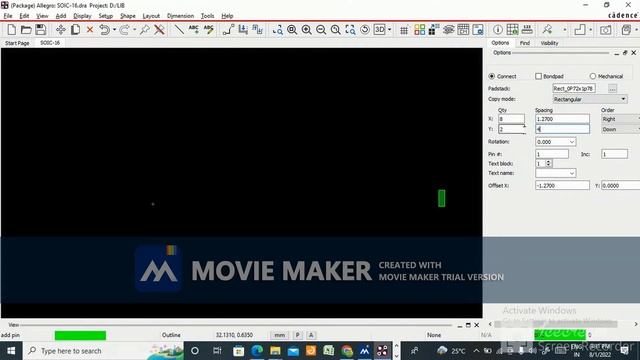Open dropdown arrow next to 3D button

(389, 30)
